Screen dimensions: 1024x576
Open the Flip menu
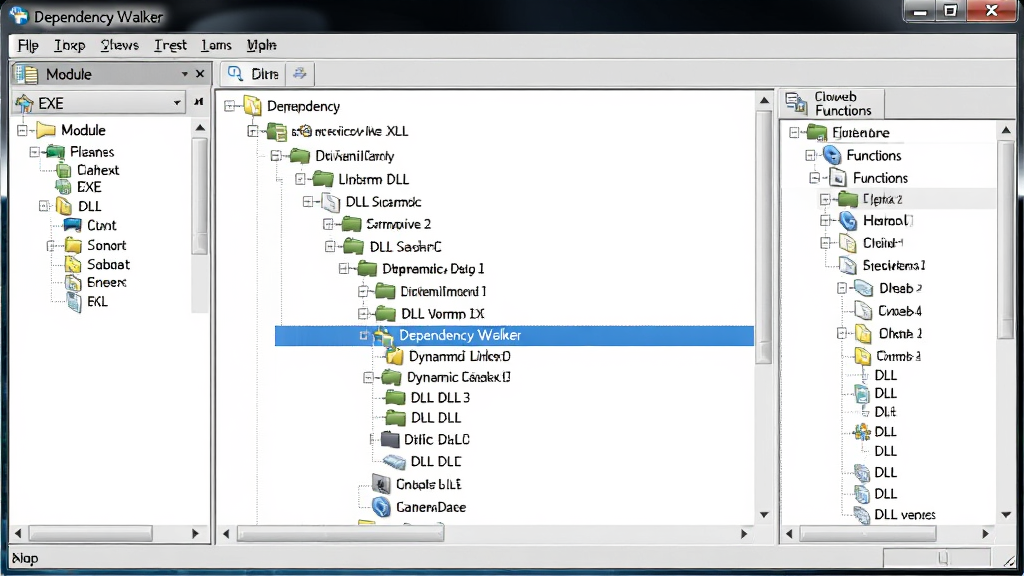click(x=27, y=45)
